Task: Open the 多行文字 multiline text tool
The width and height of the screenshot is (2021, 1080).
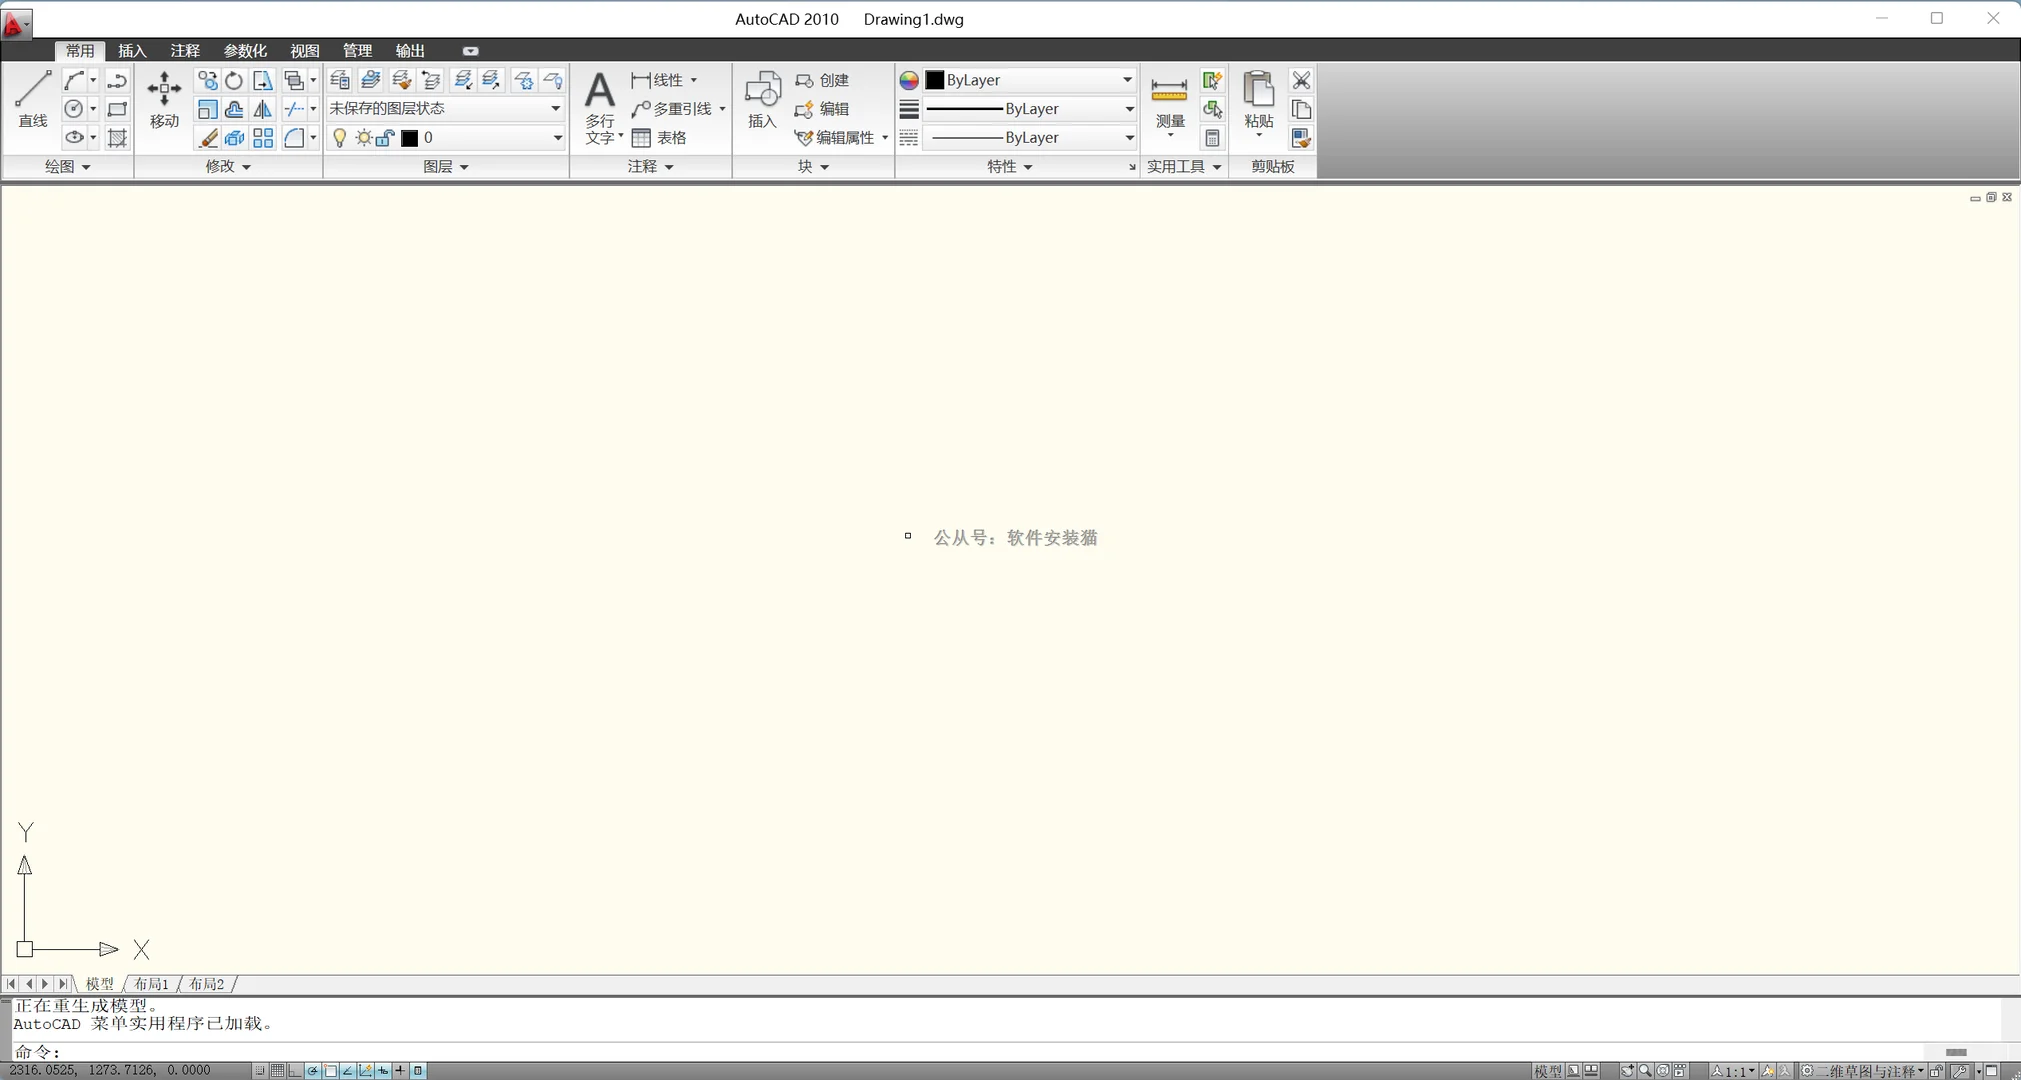Action: pyautogui.click(x=598, y=105)
